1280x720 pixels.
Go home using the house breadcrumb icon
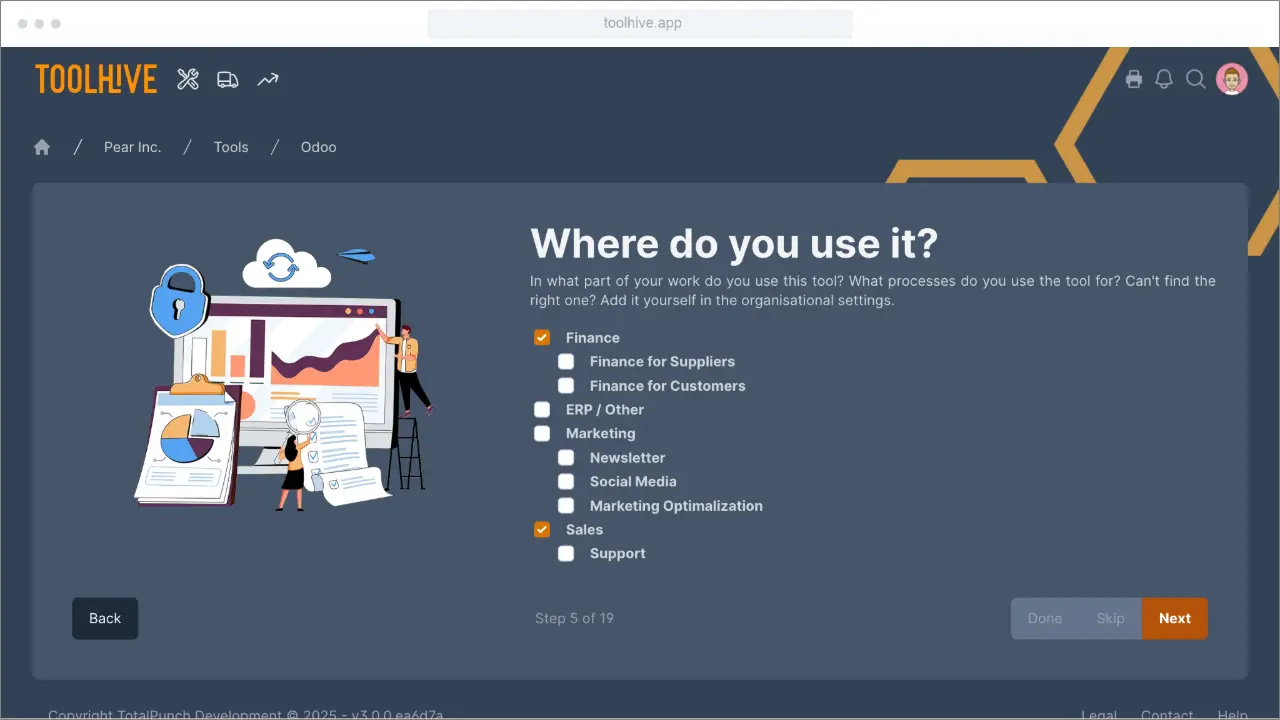[x=41, y=146]
